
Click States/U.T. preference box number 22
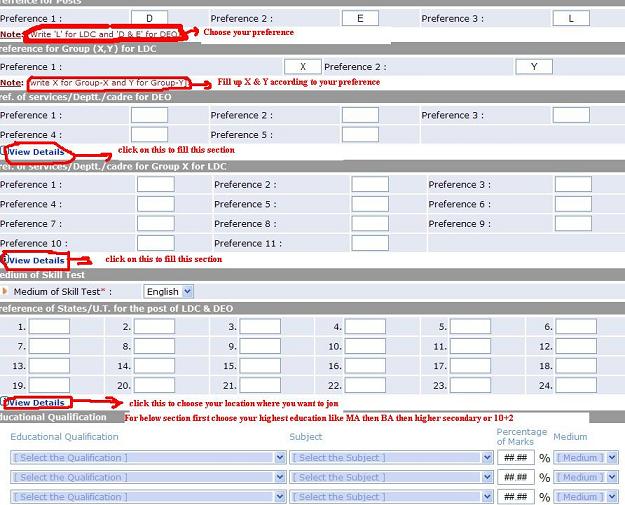coord(365,385)
